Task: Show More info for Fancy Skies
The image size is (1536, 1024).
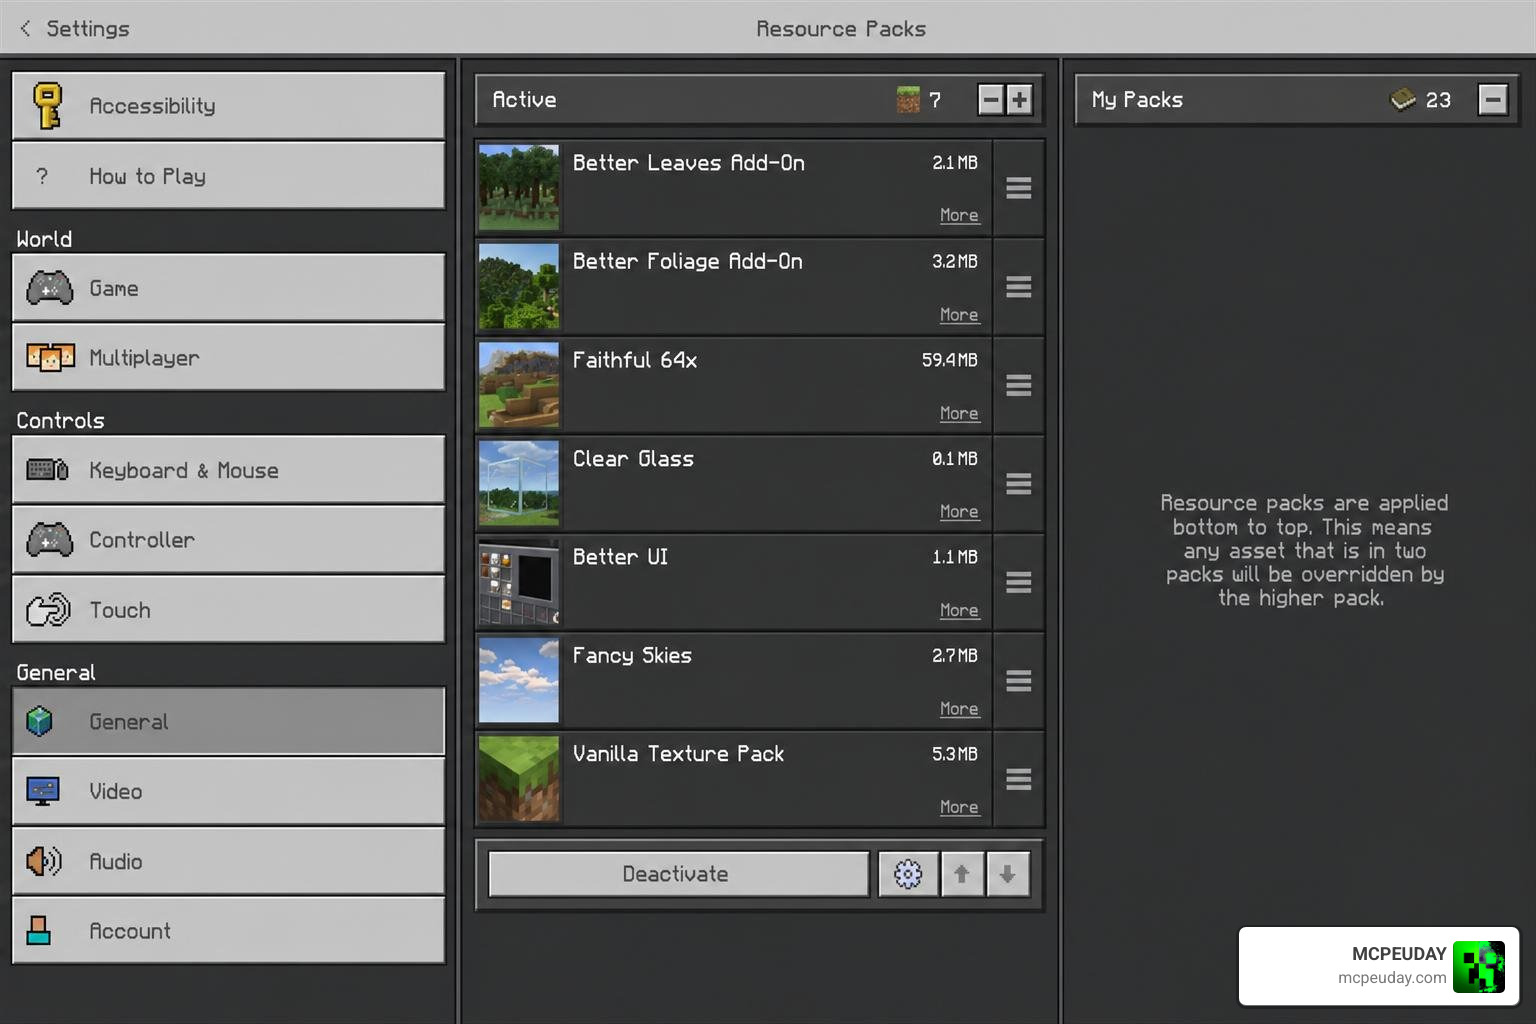Action: click(x=959, y=708)
